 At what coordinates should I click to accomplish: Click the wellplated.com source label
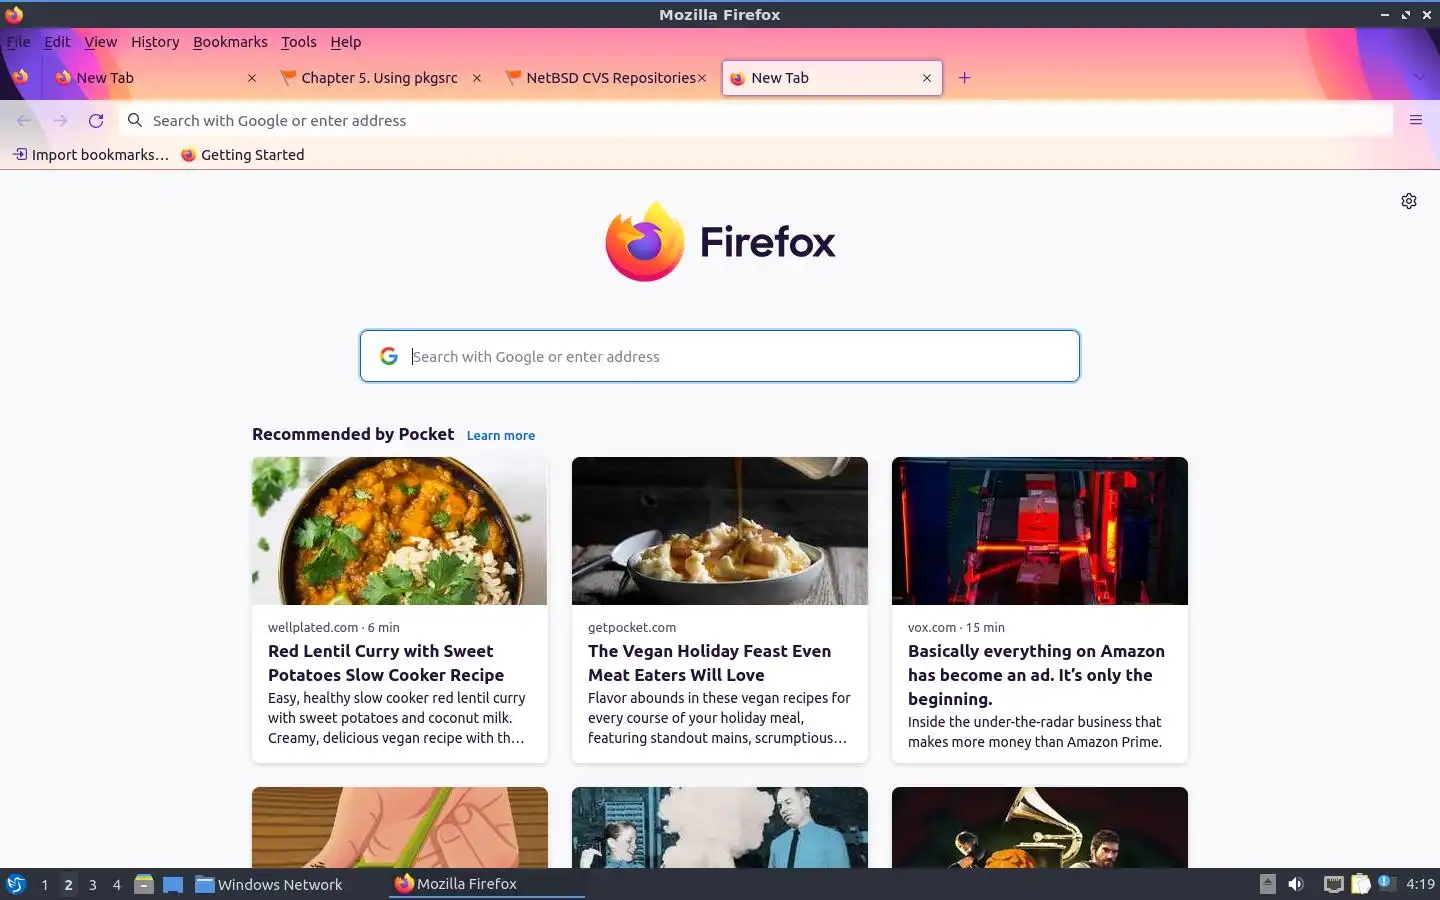(x=313, y=627)
